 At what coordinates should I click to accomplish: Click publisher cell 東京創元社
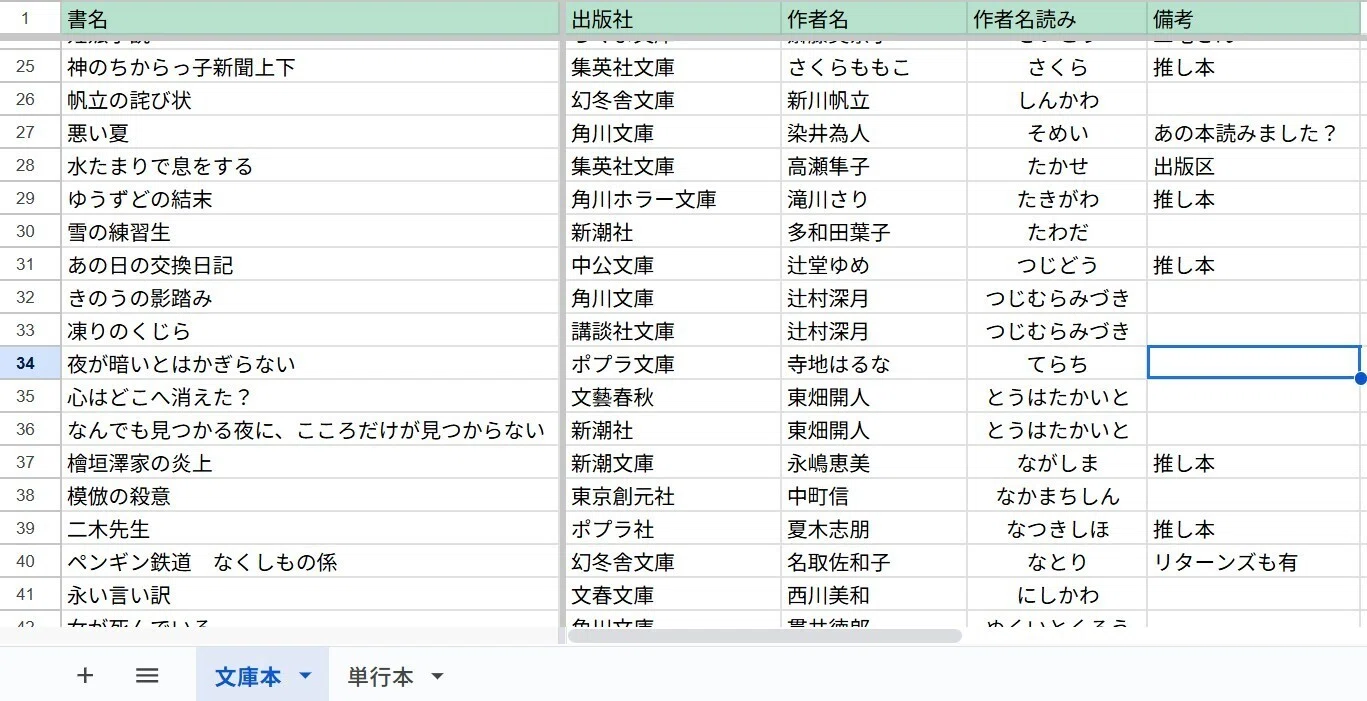(673, 496)
